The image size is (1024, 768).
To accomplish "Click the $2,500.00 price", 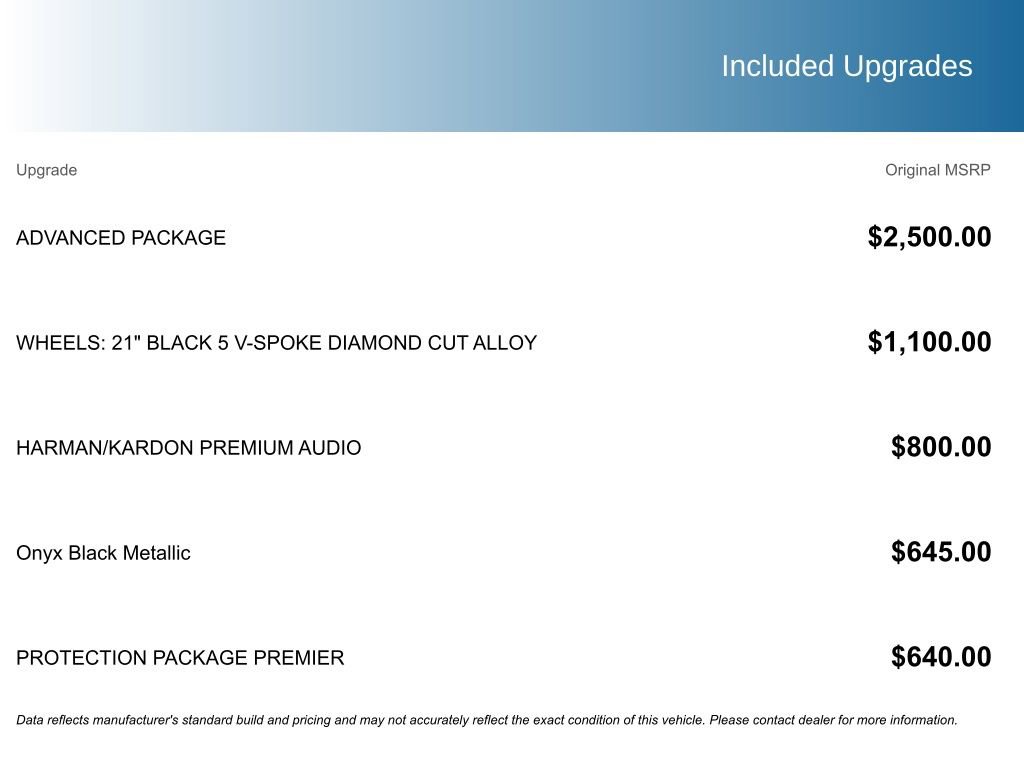I will [x=929, y=237].
